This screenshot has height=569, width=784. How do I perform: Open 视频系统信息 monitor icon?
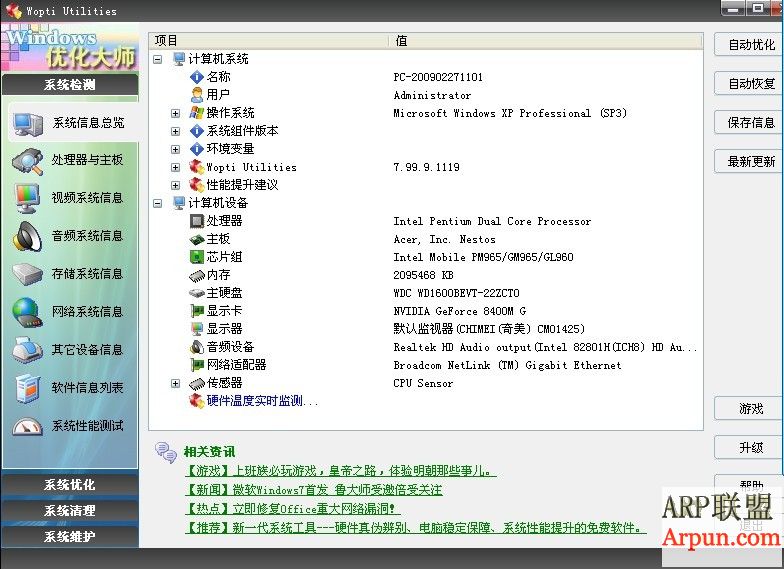pos(28,198)
